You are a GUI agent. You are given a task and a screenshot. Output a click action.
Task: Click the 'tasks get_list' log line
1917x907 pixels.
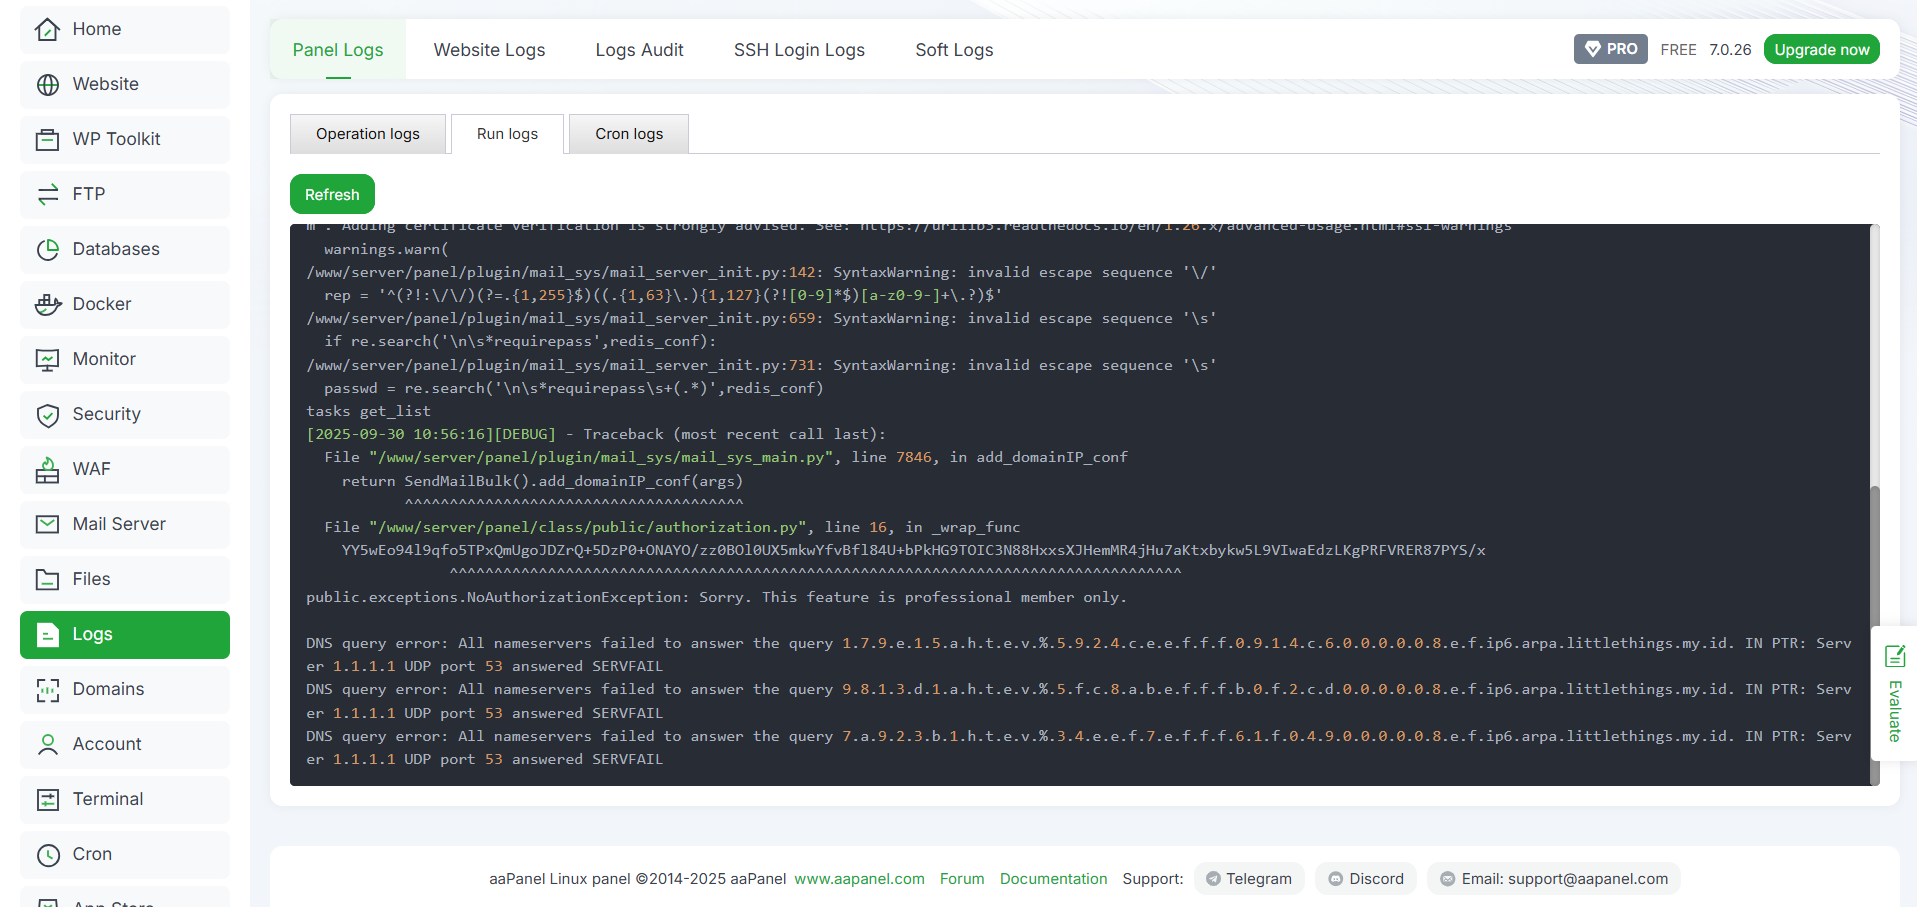click(368, 411)
